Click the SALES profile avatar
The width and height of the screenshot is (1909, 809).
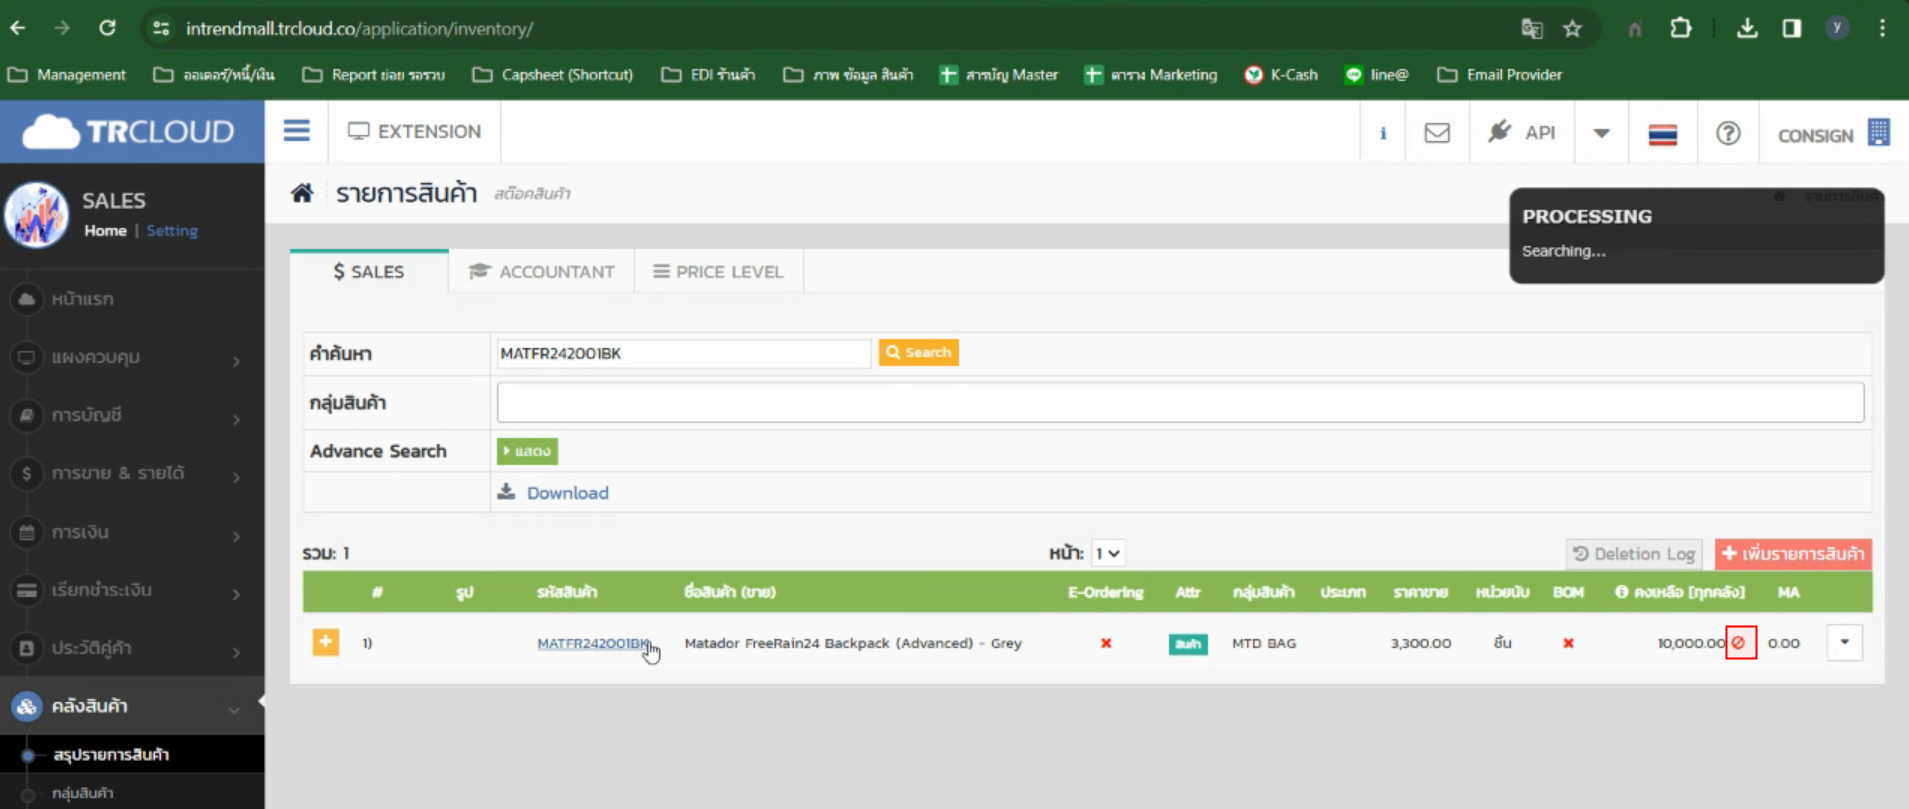coord(37,215)
